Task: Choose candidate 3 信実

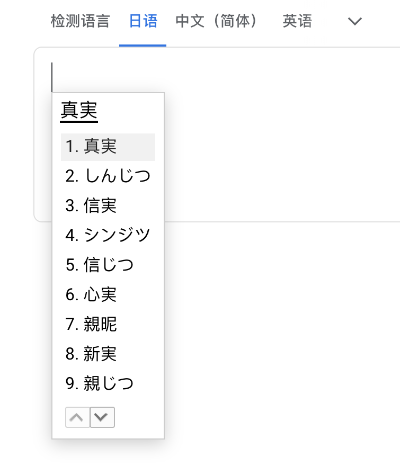Action: tap(108, 205)
